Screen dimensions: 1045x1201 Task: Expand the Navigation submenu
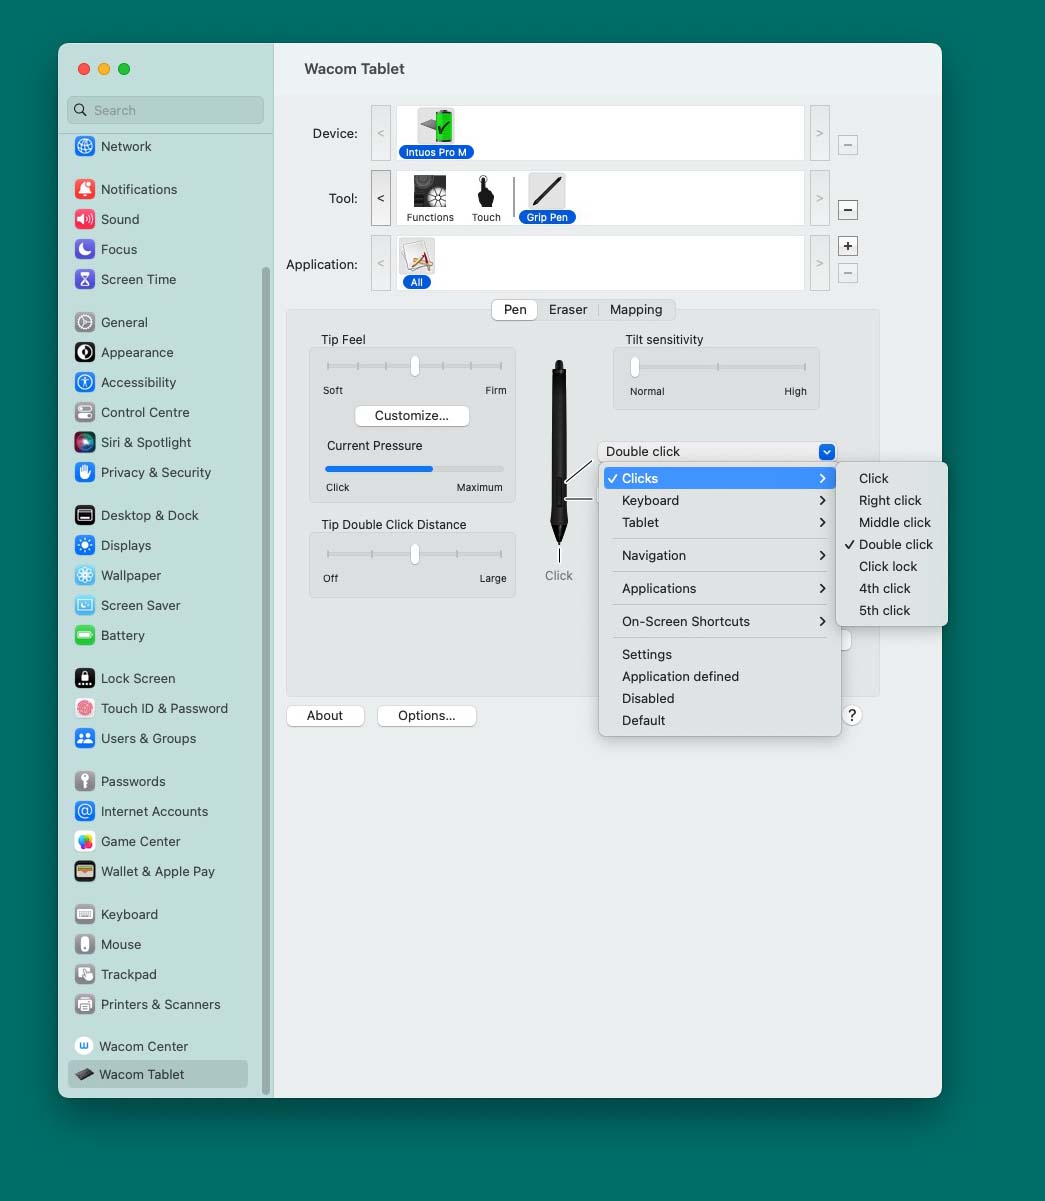(653, 555)
